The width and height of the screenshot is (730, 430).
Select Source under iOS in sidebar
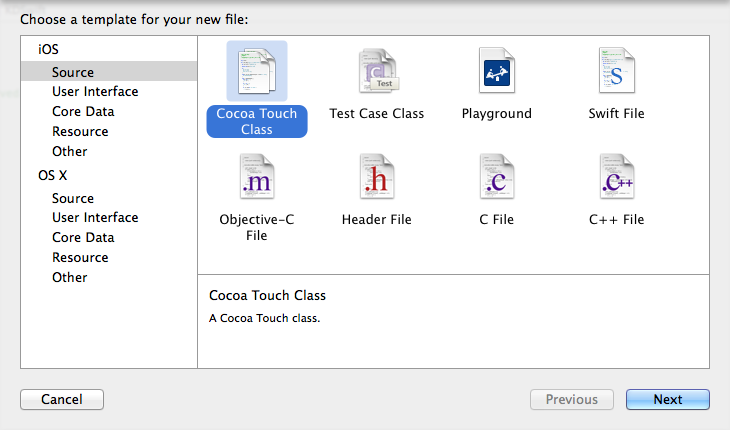coord(73,72)
